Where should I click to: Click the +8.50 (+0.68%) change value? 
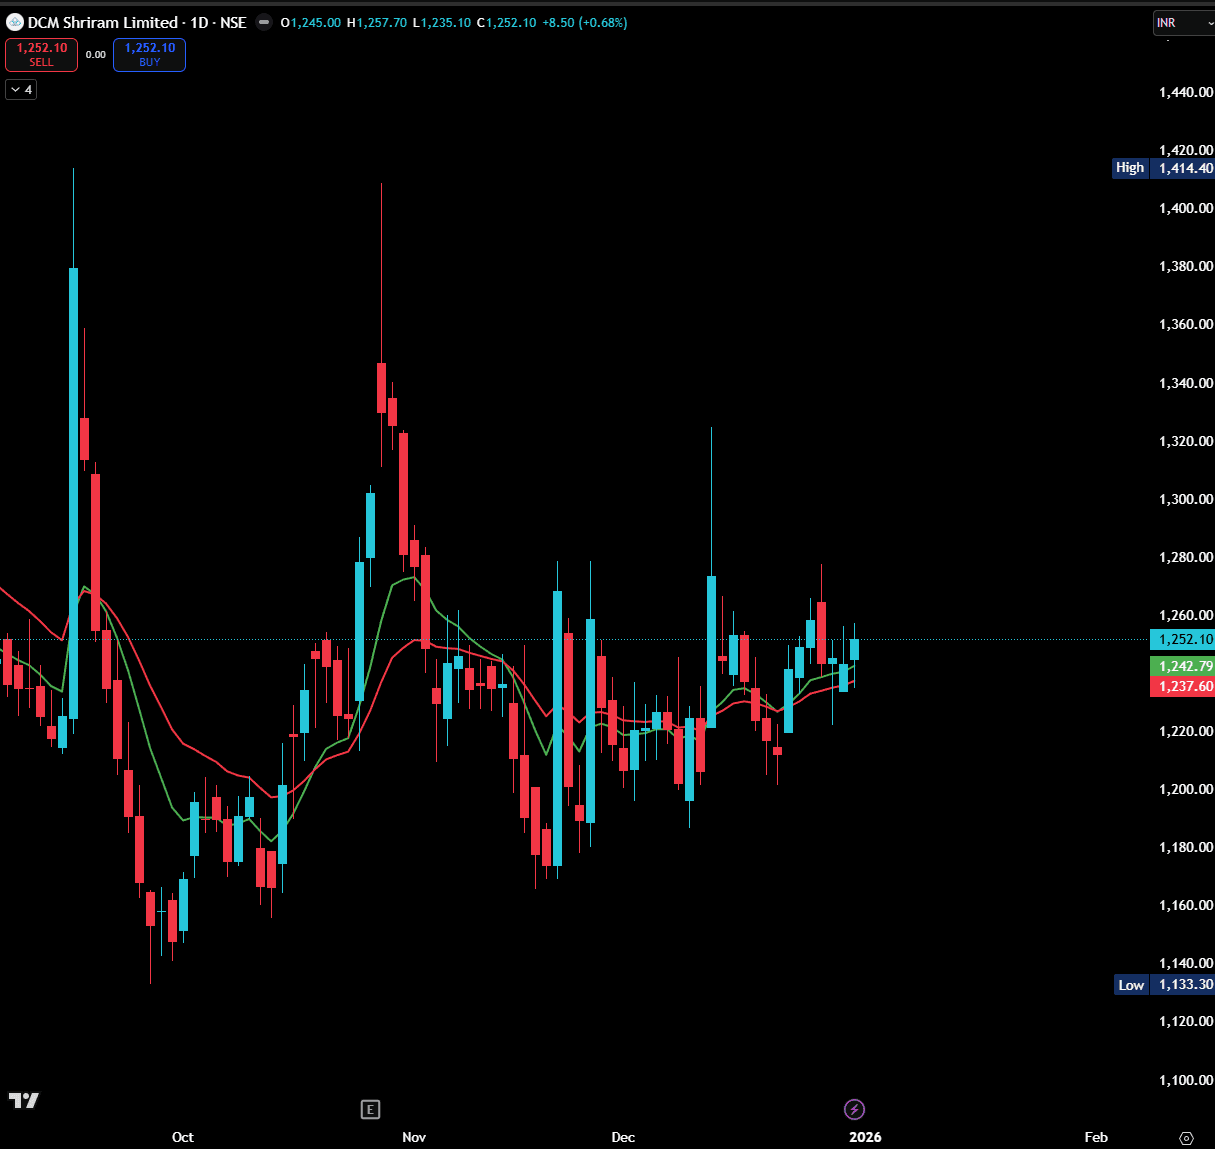coord(585,23)
